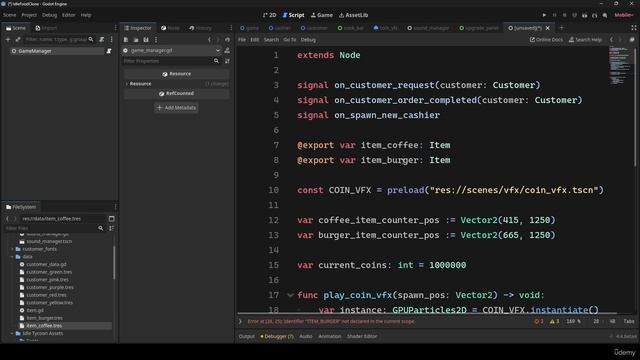Image resolution: width=640 pixels, height=360 pixels.
Task: Add a new node with the plus icon
Action: pyautogui.click(x=8, y=40)
